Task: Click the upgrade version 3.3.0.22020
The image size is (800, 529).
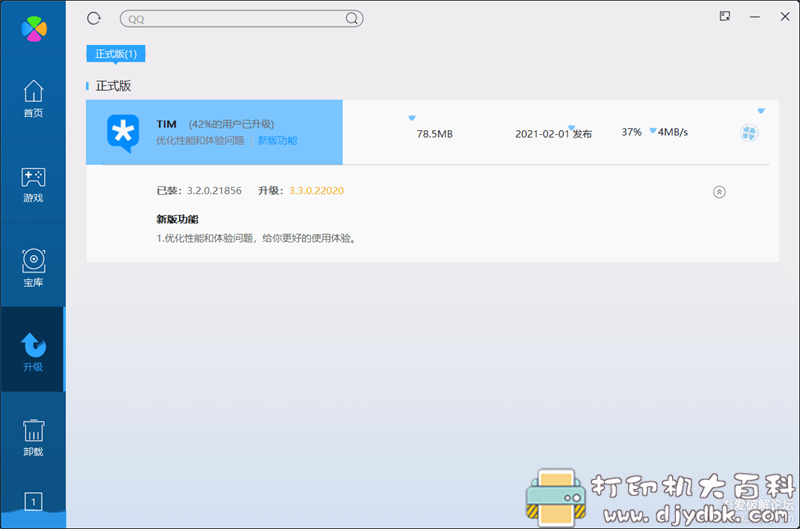Action: click(x=316, y=191)
